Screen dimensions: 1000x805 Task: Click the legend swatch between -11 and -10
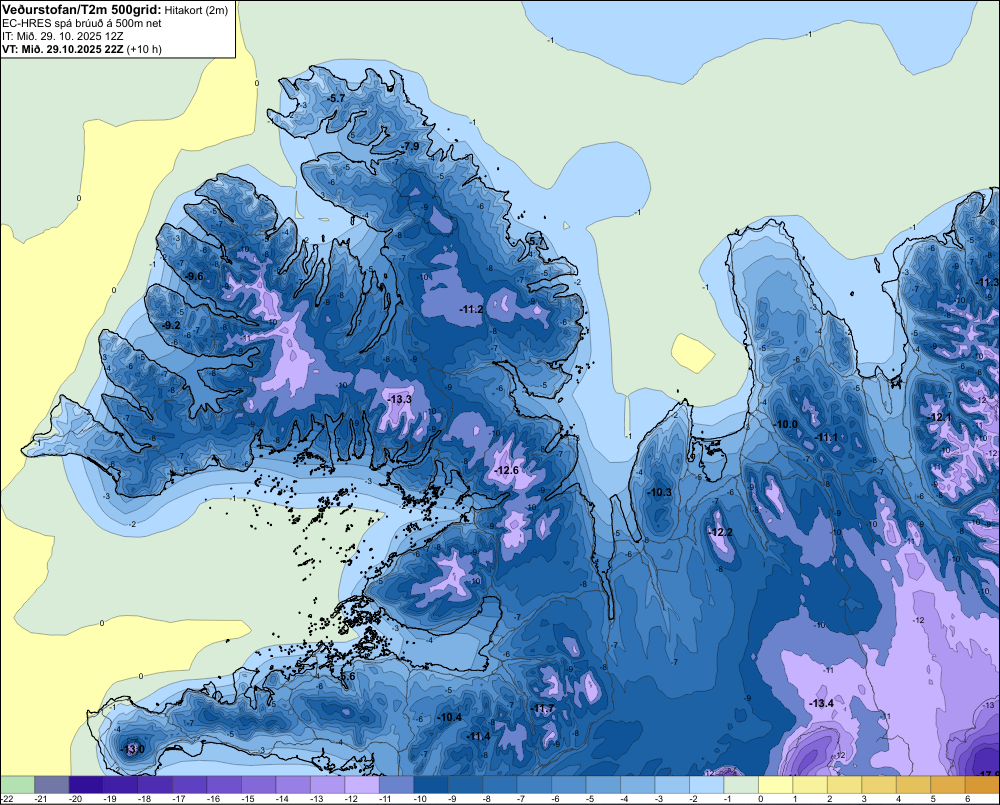coord(396,785)
